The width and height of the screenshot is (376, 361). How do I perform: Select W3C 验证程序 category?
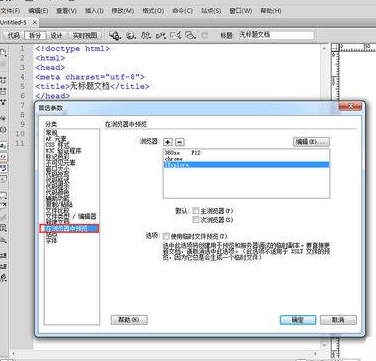pos(63,151)
